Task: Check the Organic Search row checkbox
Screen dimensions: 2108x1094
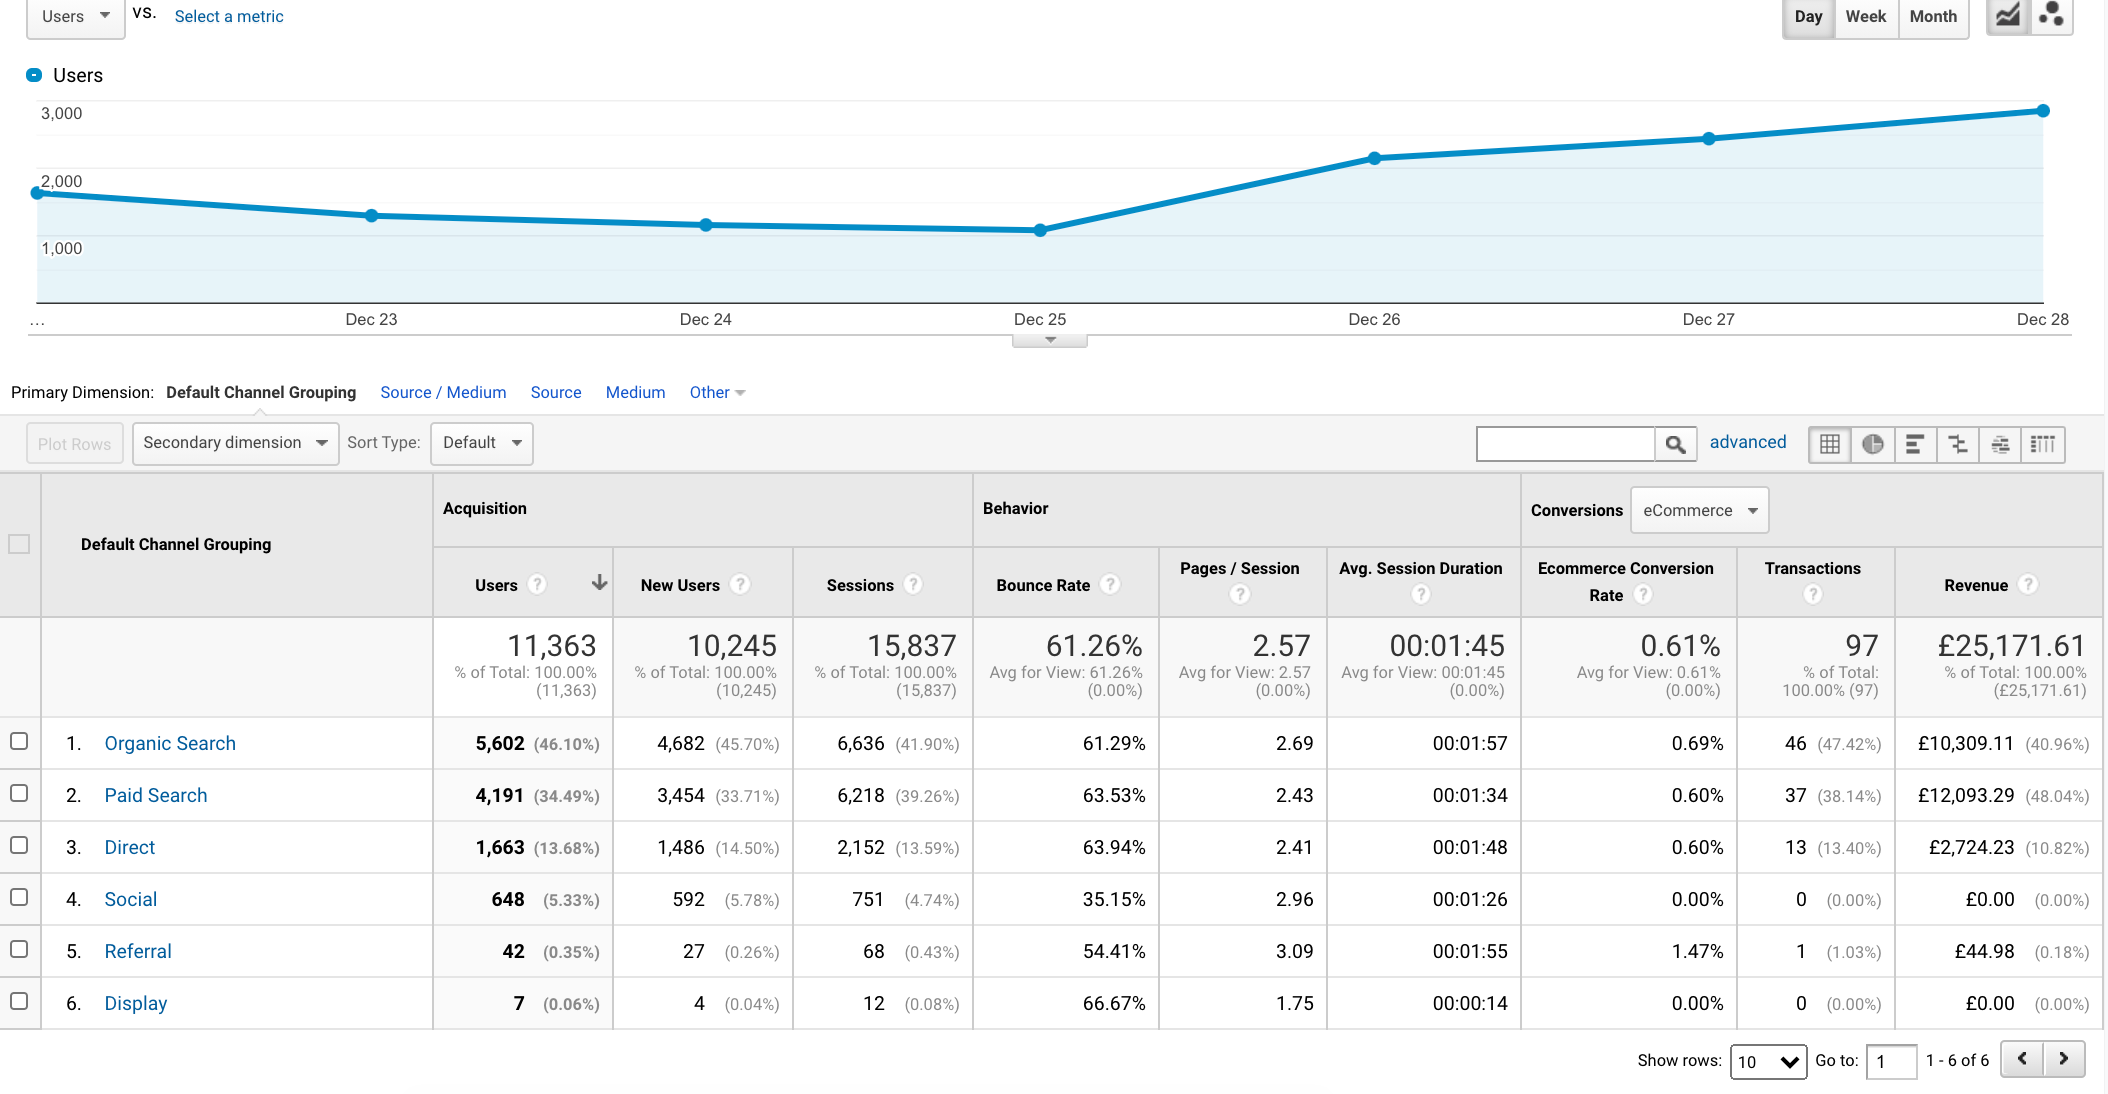Action: (20, 741)
